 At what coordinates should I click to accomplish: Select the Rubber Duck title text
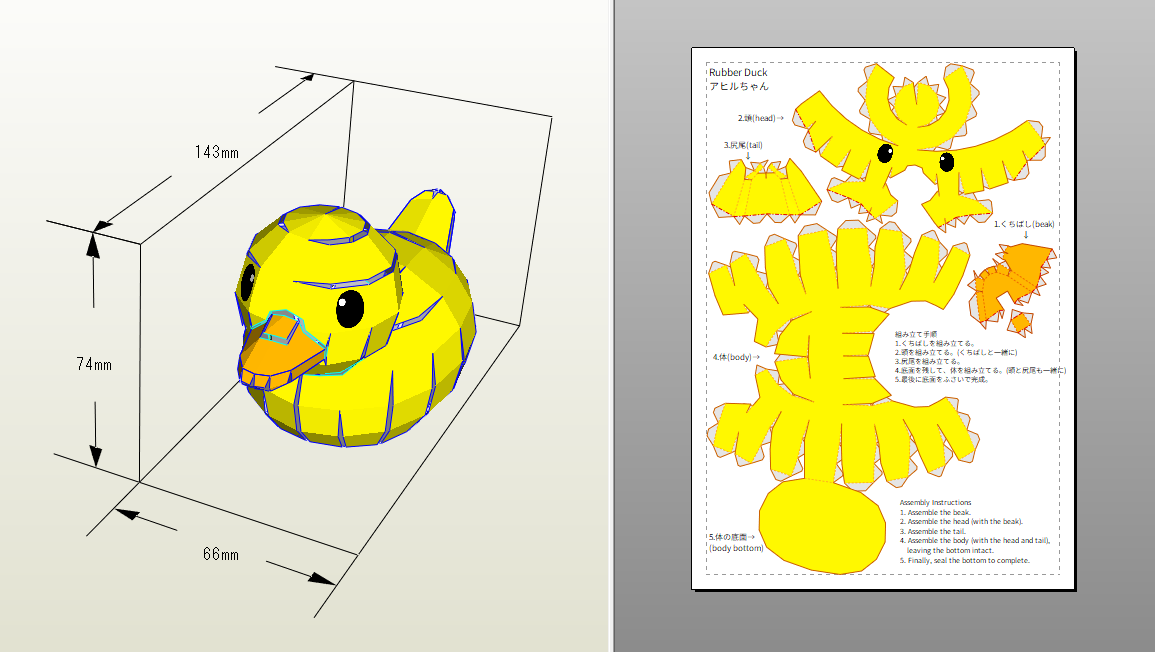738,72
